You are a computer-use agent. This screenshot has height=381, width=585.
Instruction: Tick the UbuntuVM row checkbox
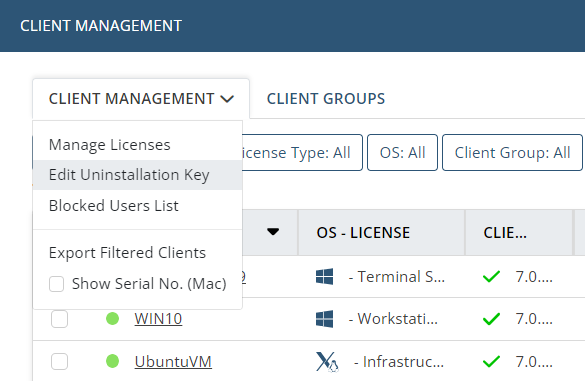pyautogui.click(x=59, y=362)
